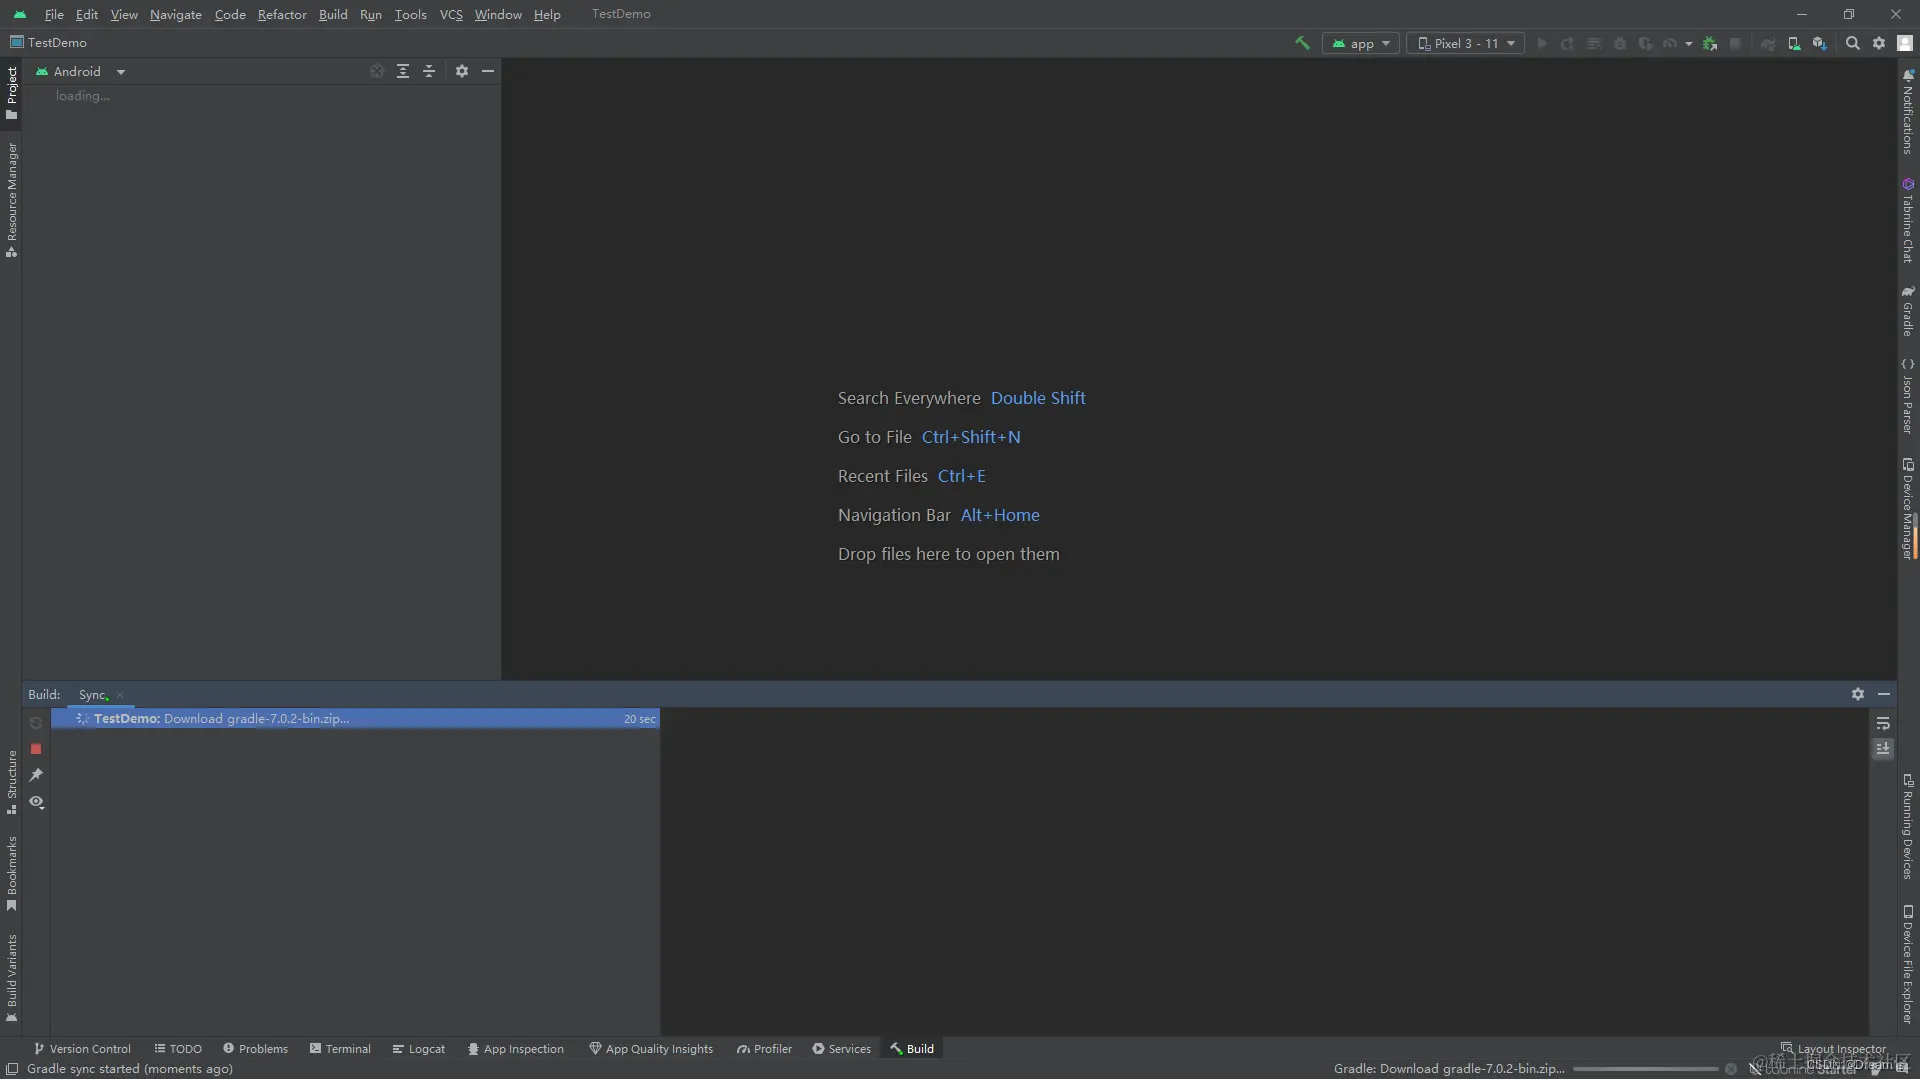
Task: Click Expand All in Project panel
Action: click(x=403, y=71)
